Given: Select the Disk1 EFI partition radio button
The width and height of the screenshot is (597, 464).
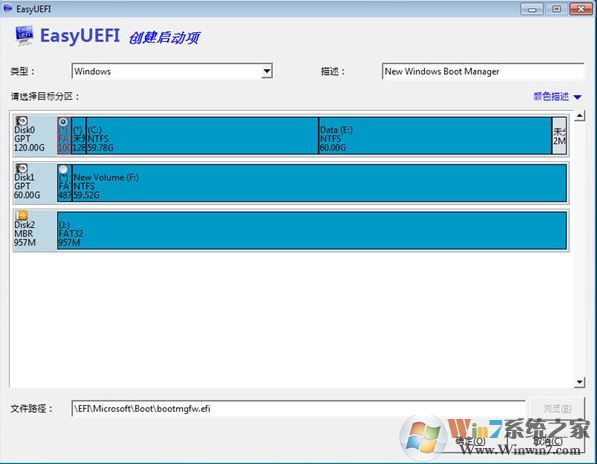Looking at the screenshot, I should (x=63, y=169).
